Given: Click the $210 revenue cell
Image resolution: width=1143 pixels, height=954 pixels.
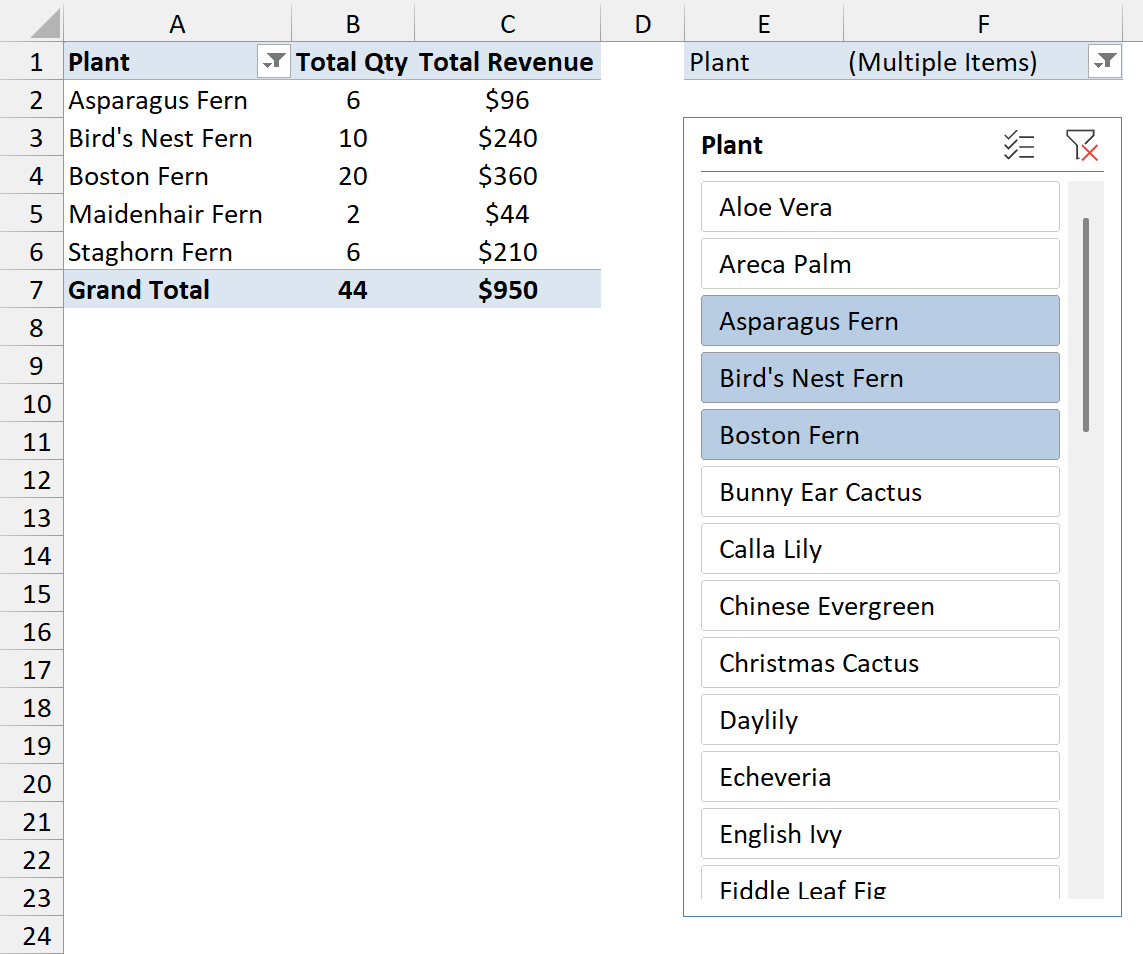Looking at the screenshot, I should 507,251.
